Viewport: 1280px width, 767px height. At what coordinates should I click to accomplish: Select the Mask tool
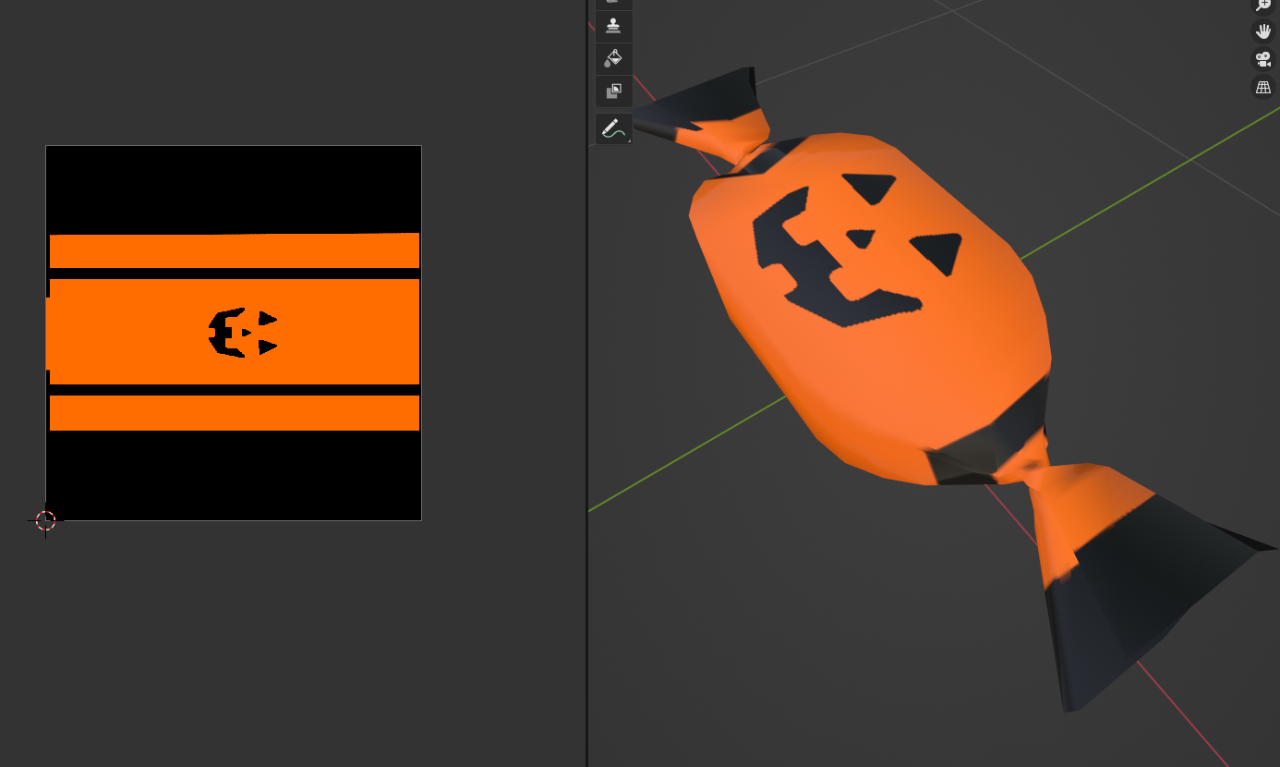614,91
